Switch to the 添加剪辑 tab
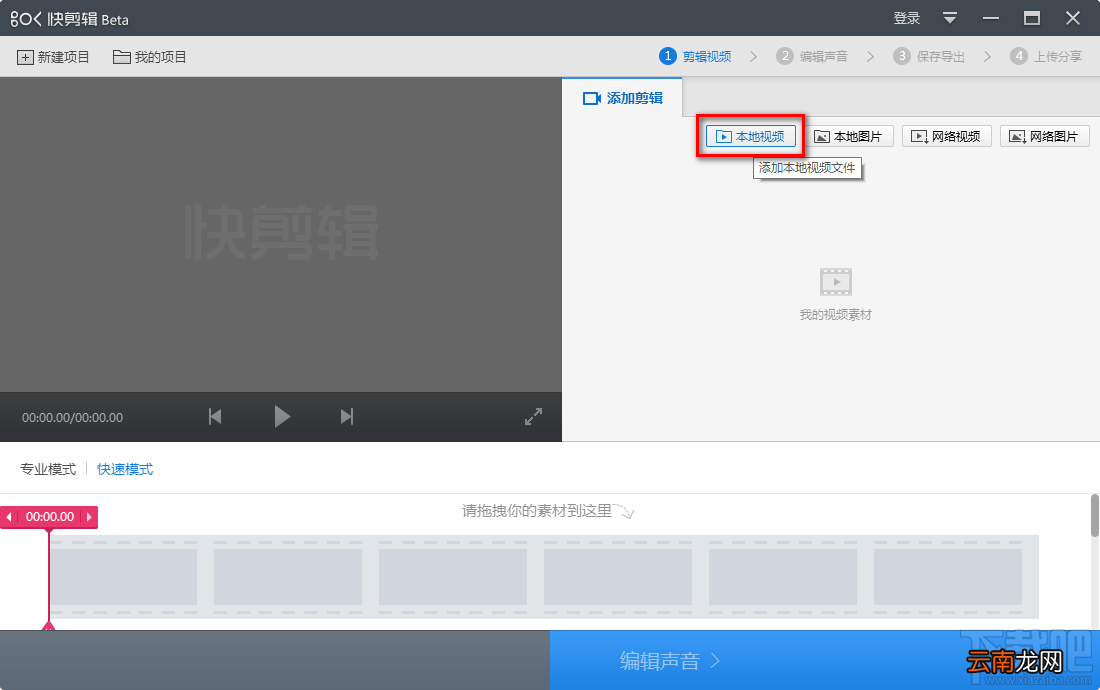The width and height of the screenshot is (1100, 690). click(622, 98)
